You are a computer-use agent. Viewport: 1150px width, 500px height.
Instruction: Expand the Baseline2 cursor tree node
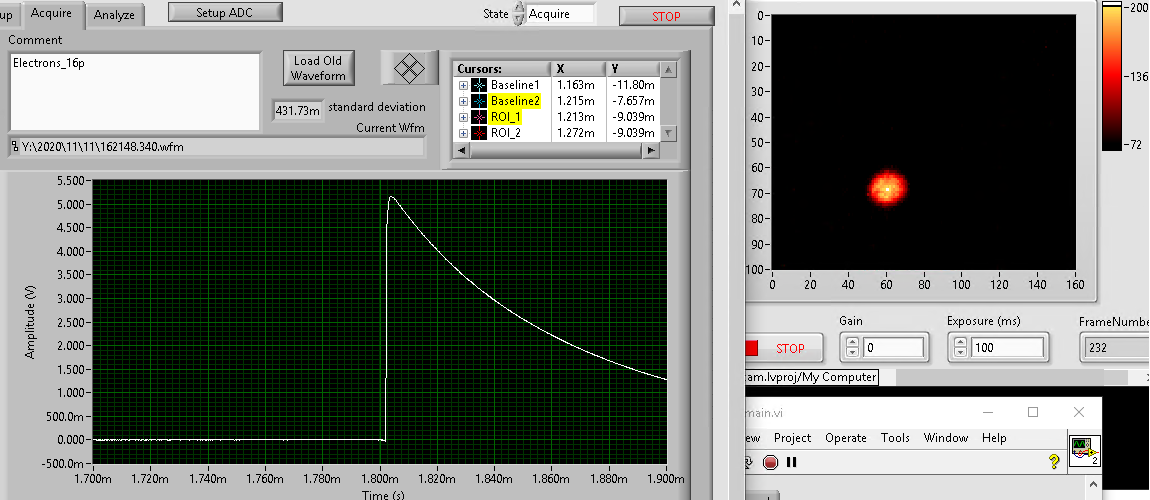coord(463,101)
